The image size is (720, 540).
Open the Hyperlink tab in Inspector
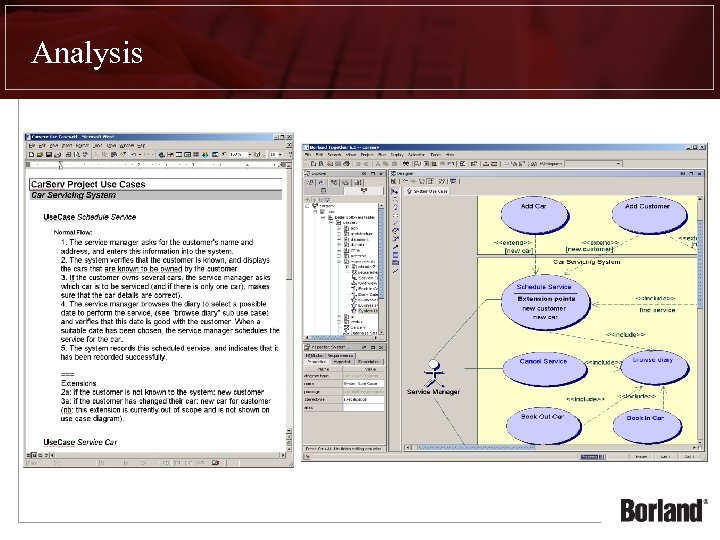point(342,362)
